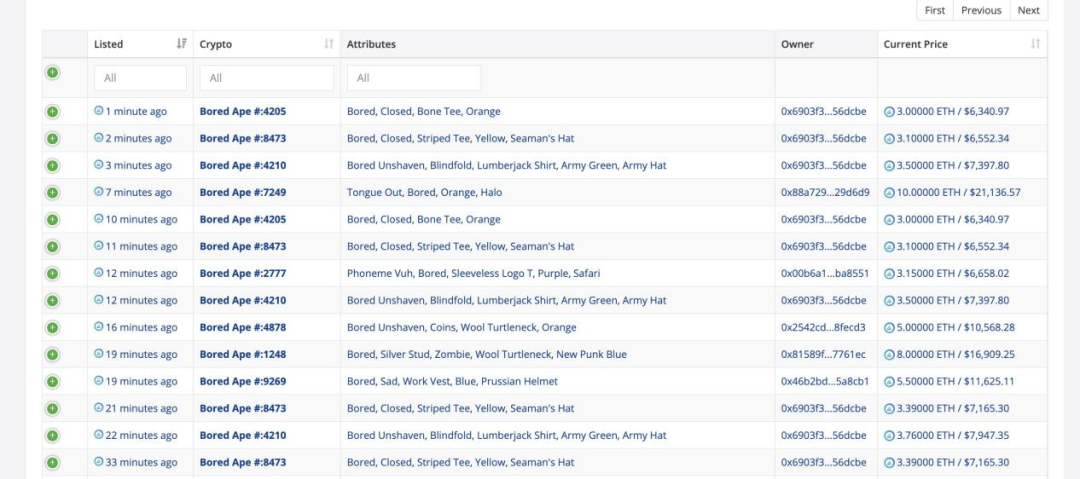Viewport: 1080px width, 479px height.
Task: Expand row for Bored Ape #7249
Action: (x=52, y=192)
